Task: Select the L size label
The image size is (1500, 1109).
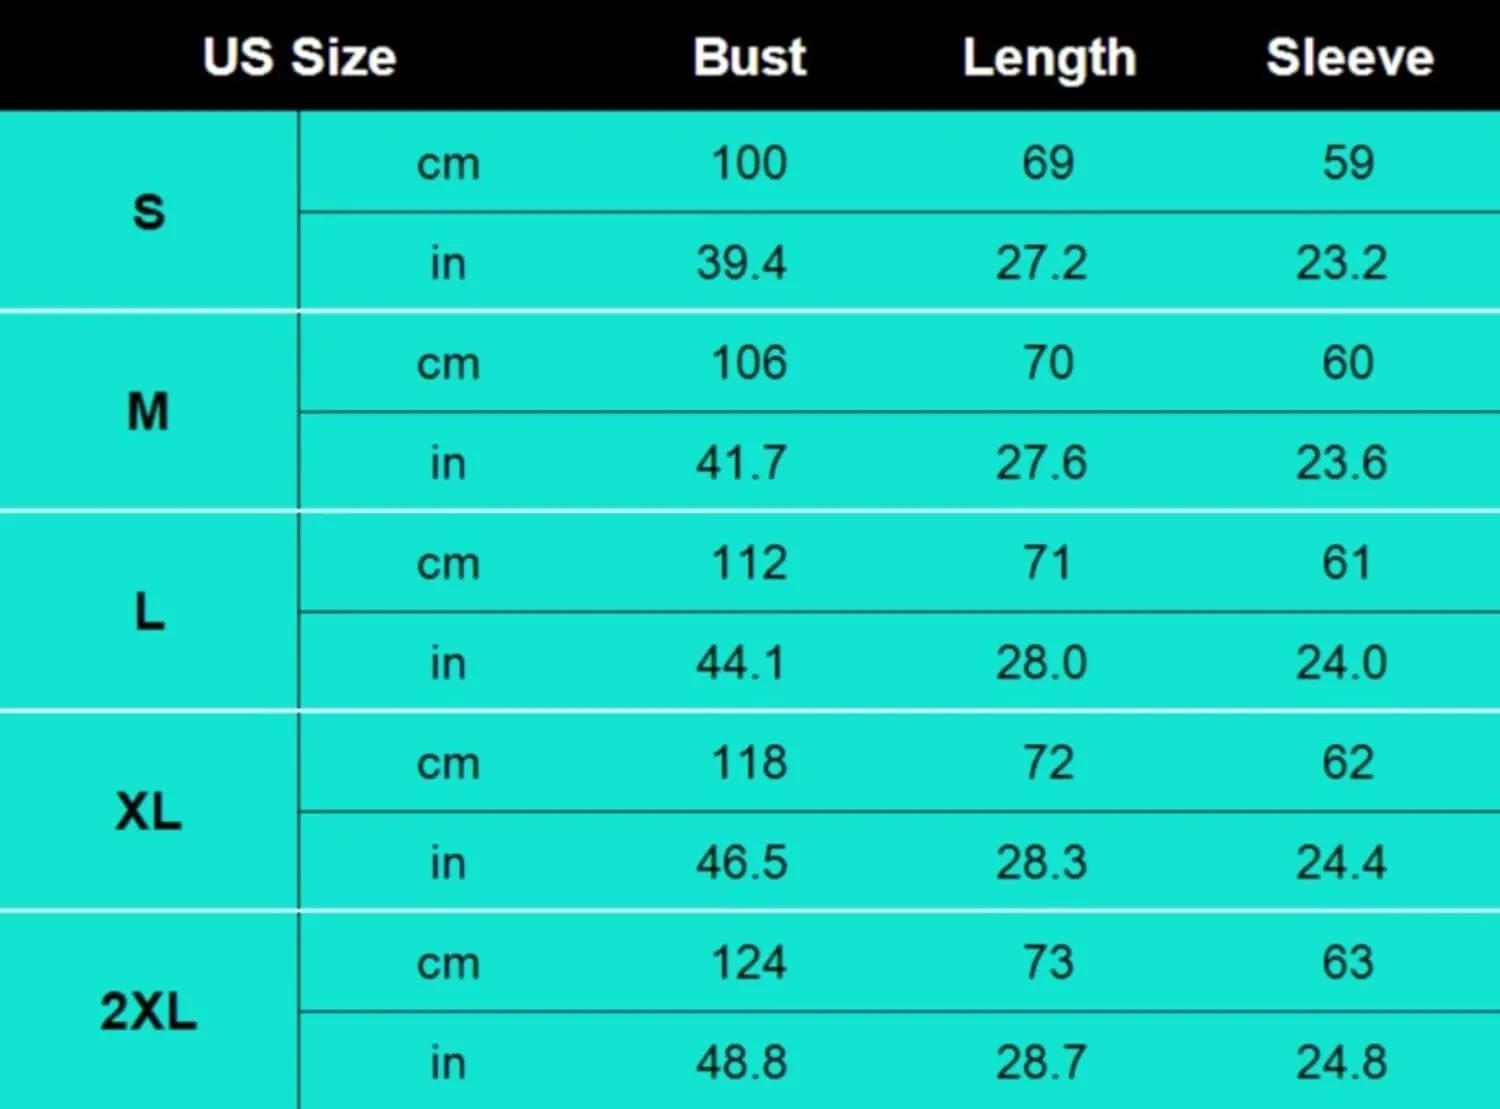Action: tap(149, 611)
